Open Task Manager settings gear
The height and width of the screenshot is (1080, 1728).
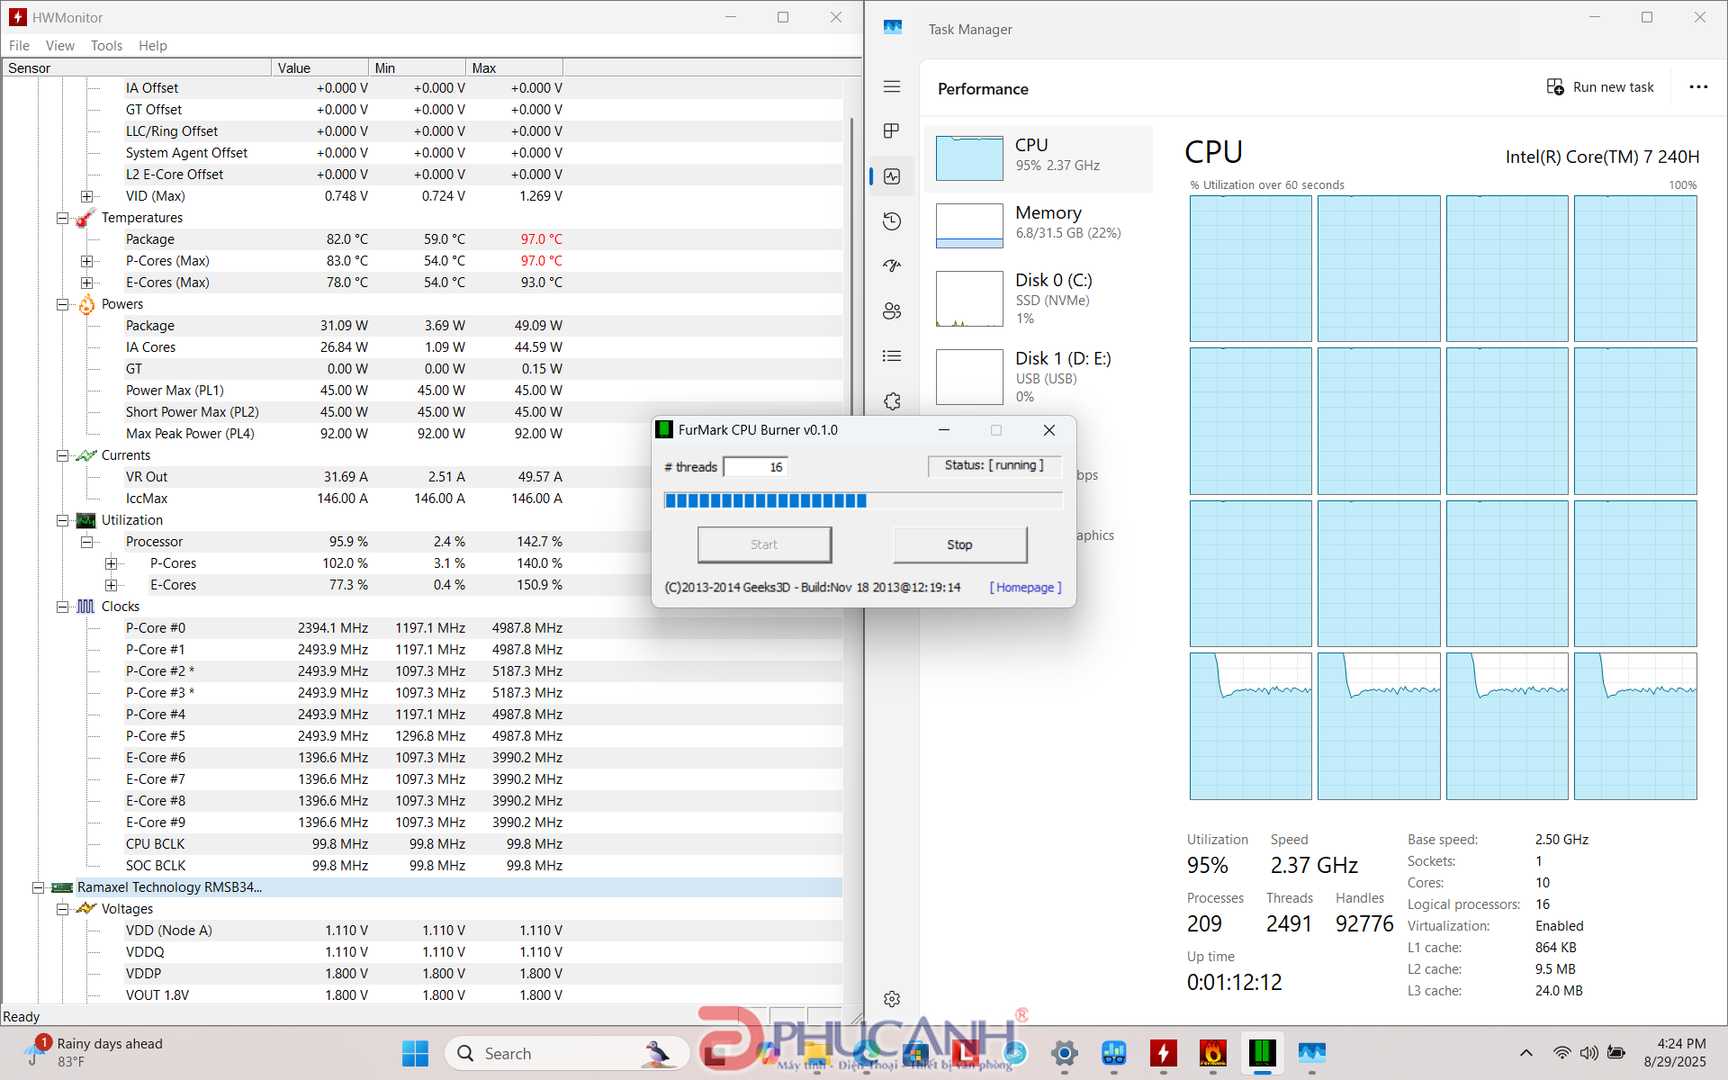(892, 998)
